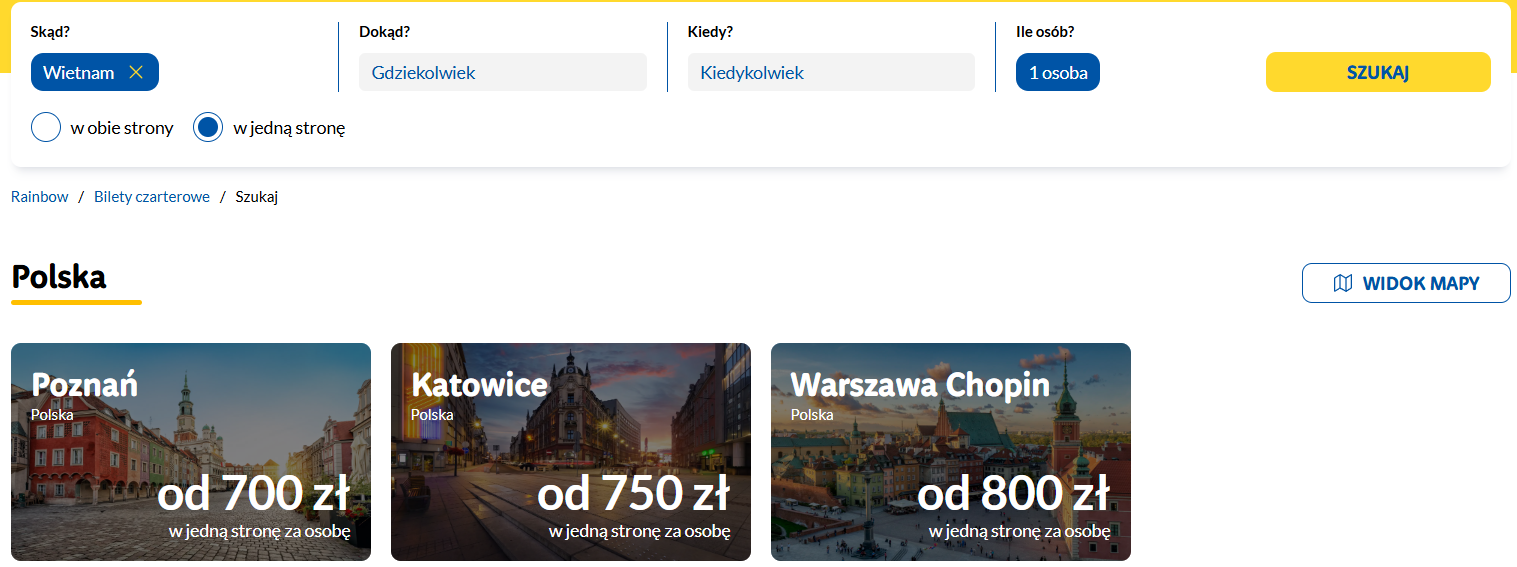1517x567 pixels.
Task: Click the 'Szukaj' breadcrumb item
Action: coord(257,197)
